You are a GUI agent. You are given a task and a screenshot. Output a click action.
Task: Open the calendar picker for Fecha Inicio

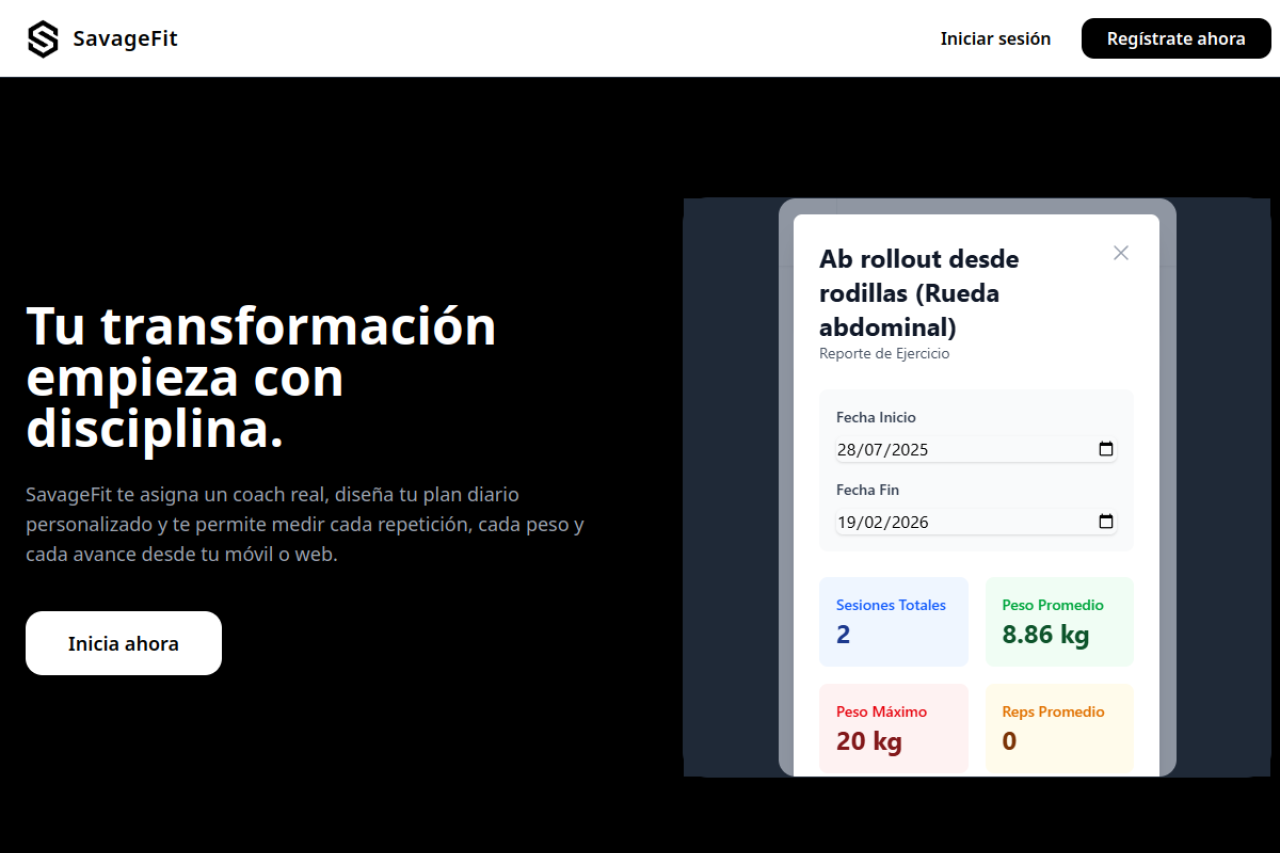tap(1106, 449)
